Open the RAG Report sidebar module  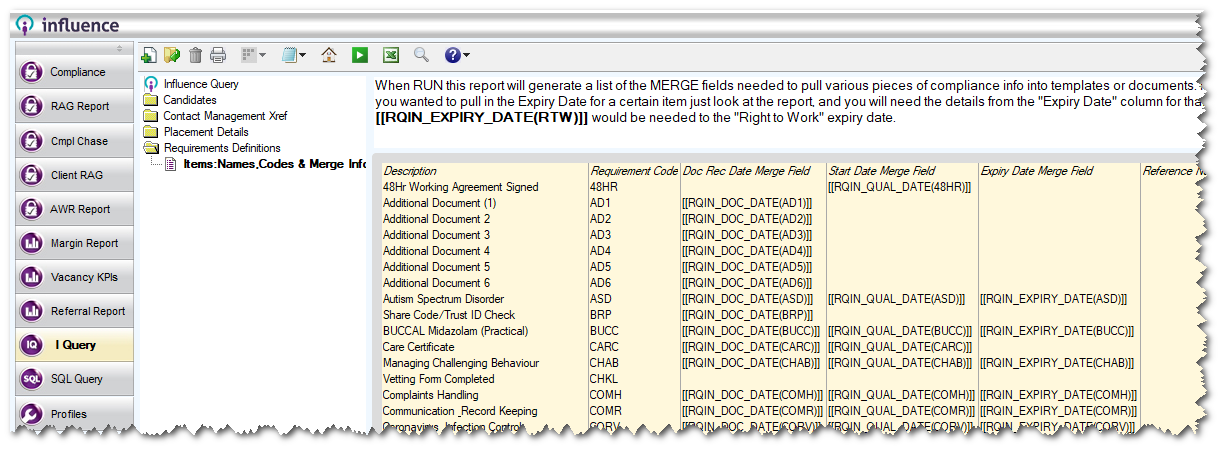click(x=74, y=106)
